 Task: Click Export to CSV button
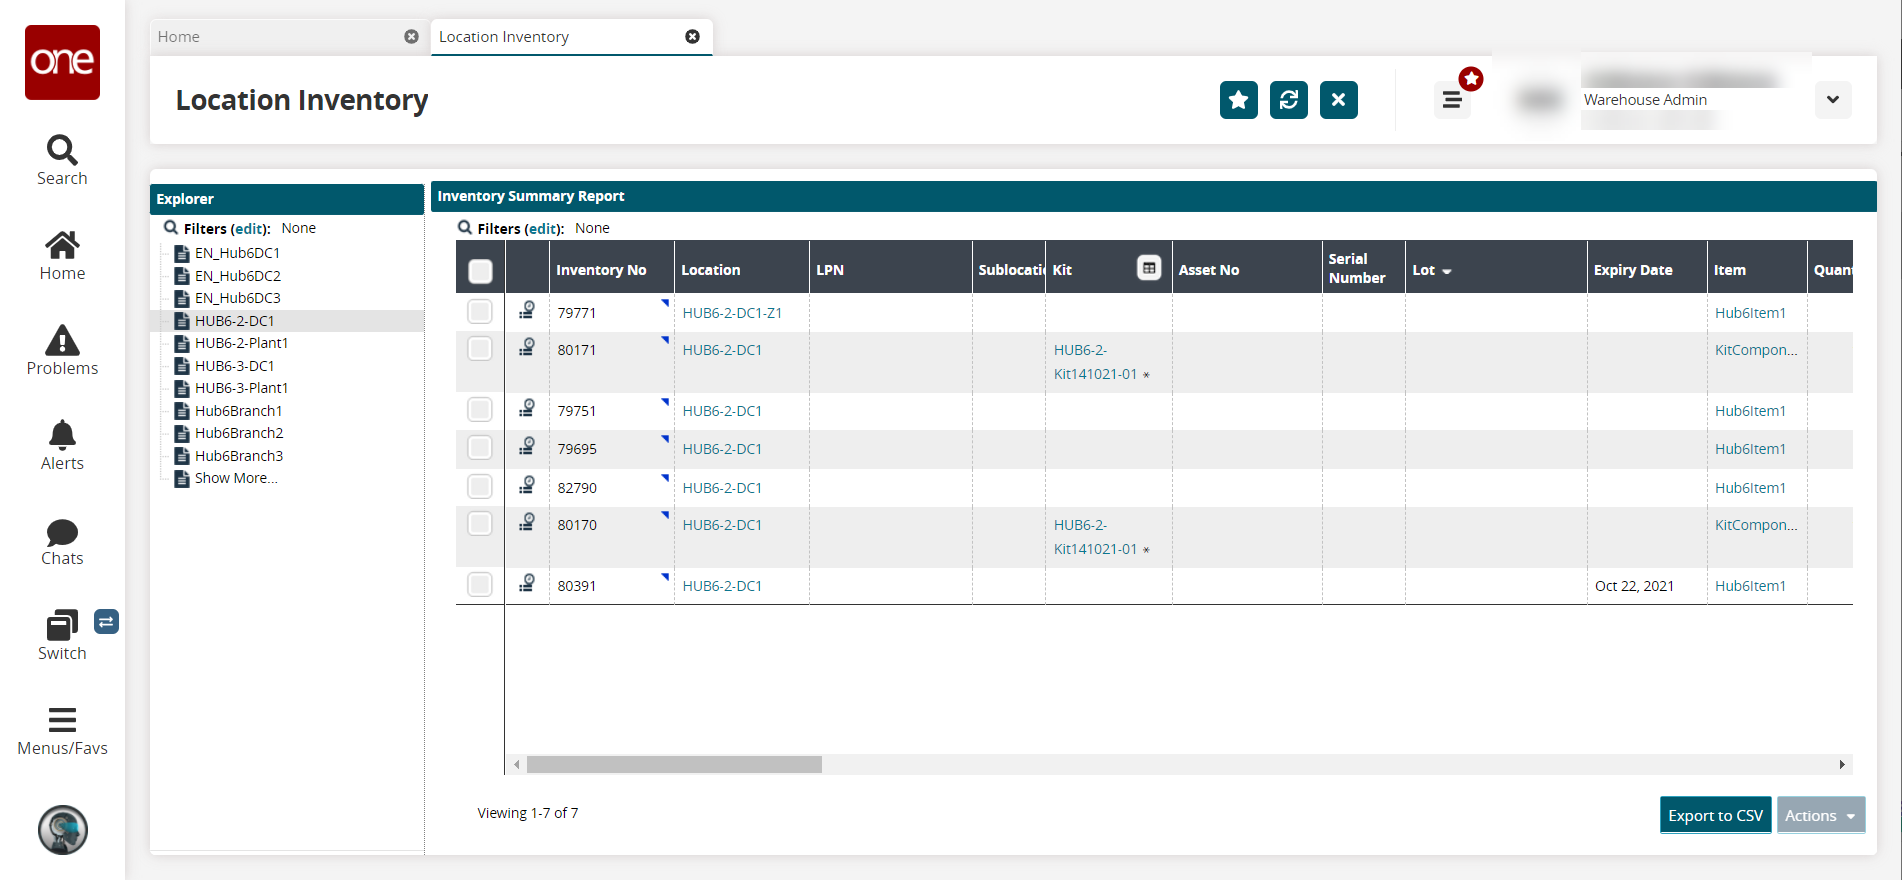[1715, 816]
